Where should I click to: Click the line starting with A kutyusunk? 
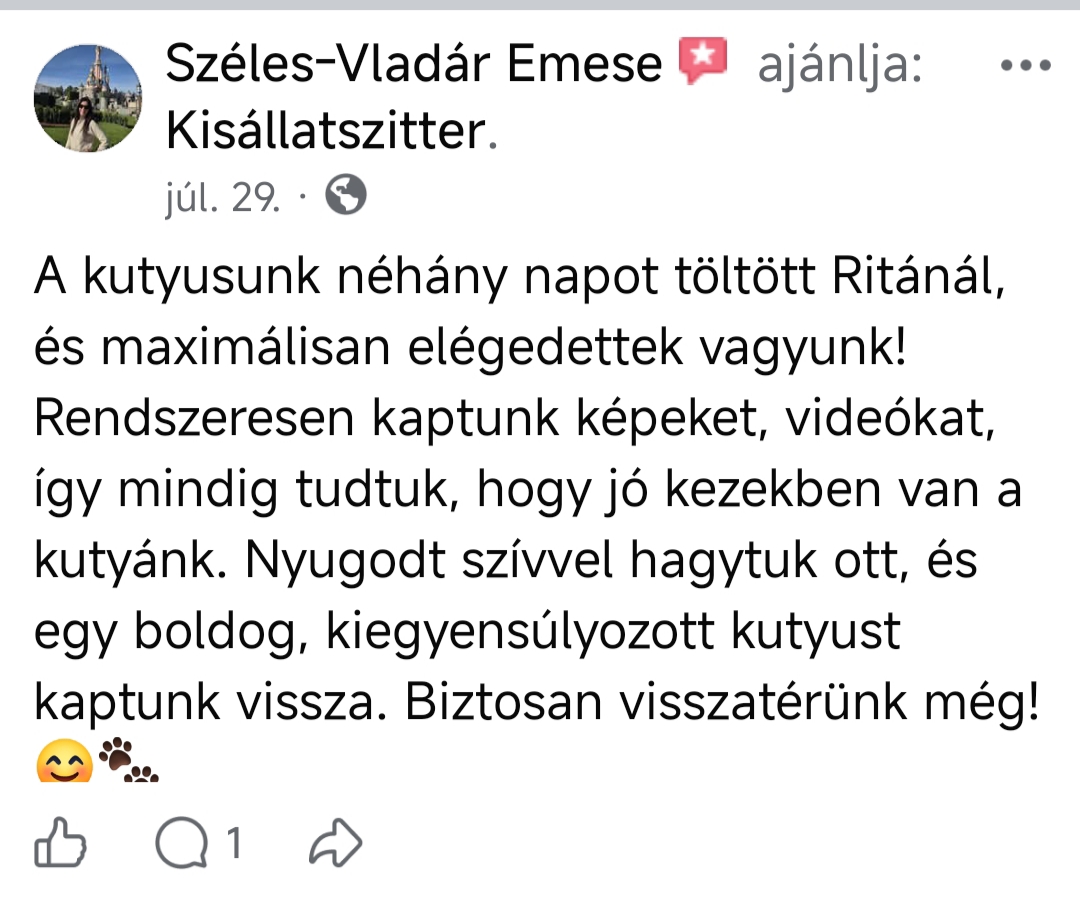point(520,276)
